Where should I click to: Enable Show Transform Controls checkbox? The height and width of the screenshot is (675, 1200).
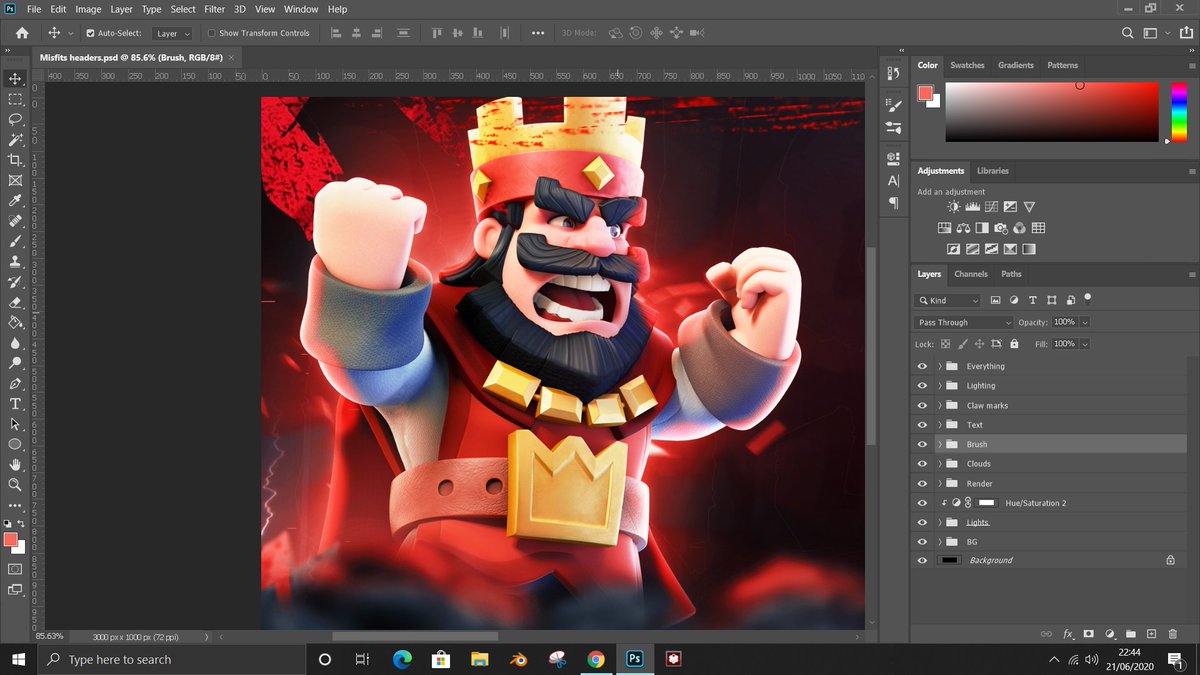[x=211, y=33]
